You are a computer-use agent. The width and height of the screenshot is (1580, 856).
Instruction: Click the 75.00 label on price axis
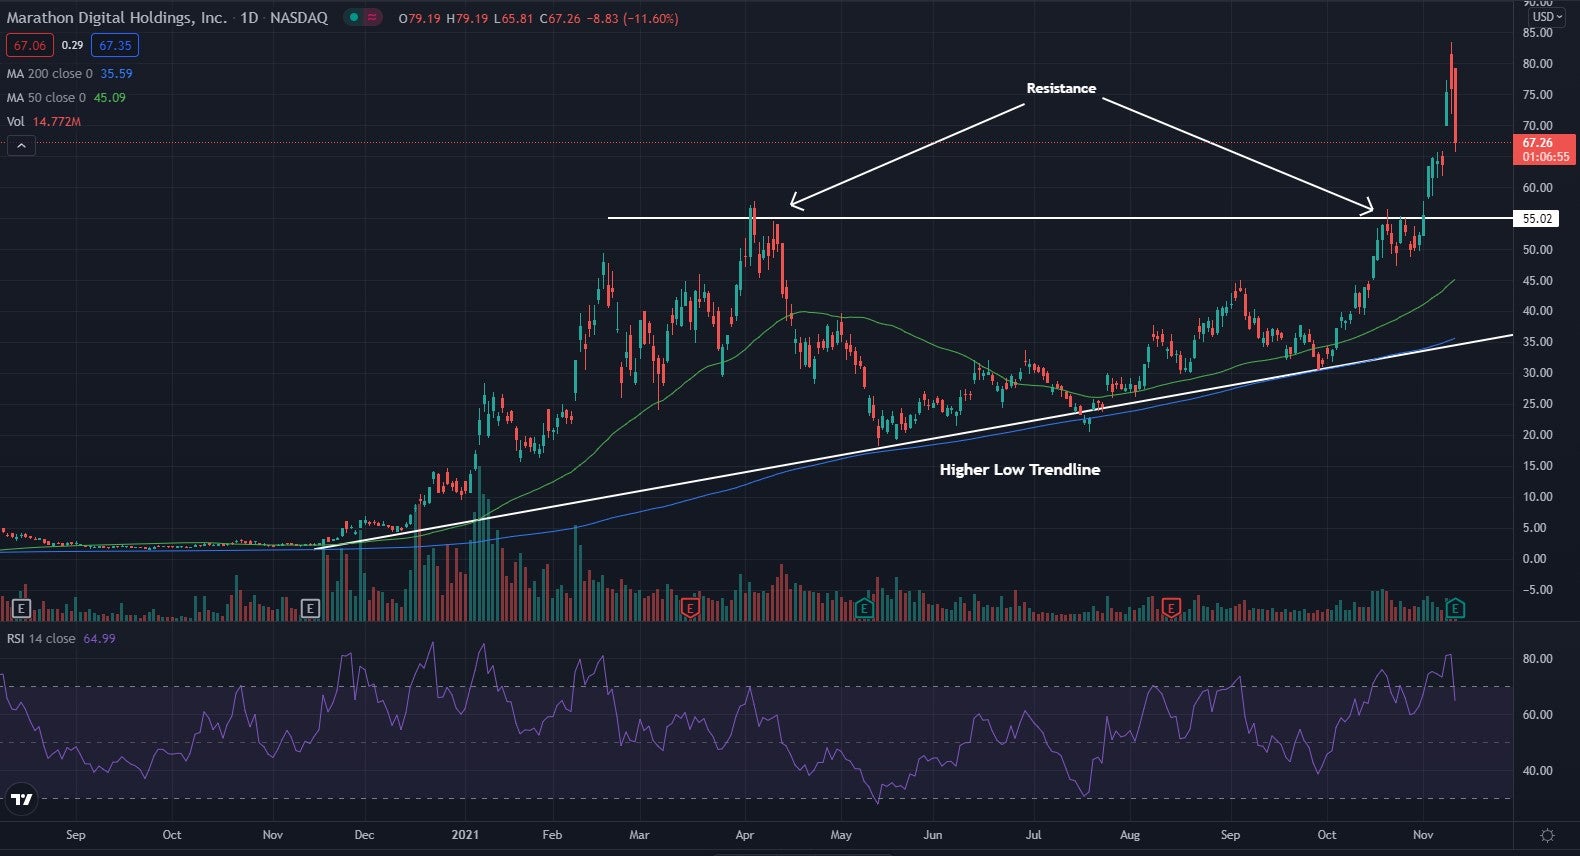tap(1537, 95)
